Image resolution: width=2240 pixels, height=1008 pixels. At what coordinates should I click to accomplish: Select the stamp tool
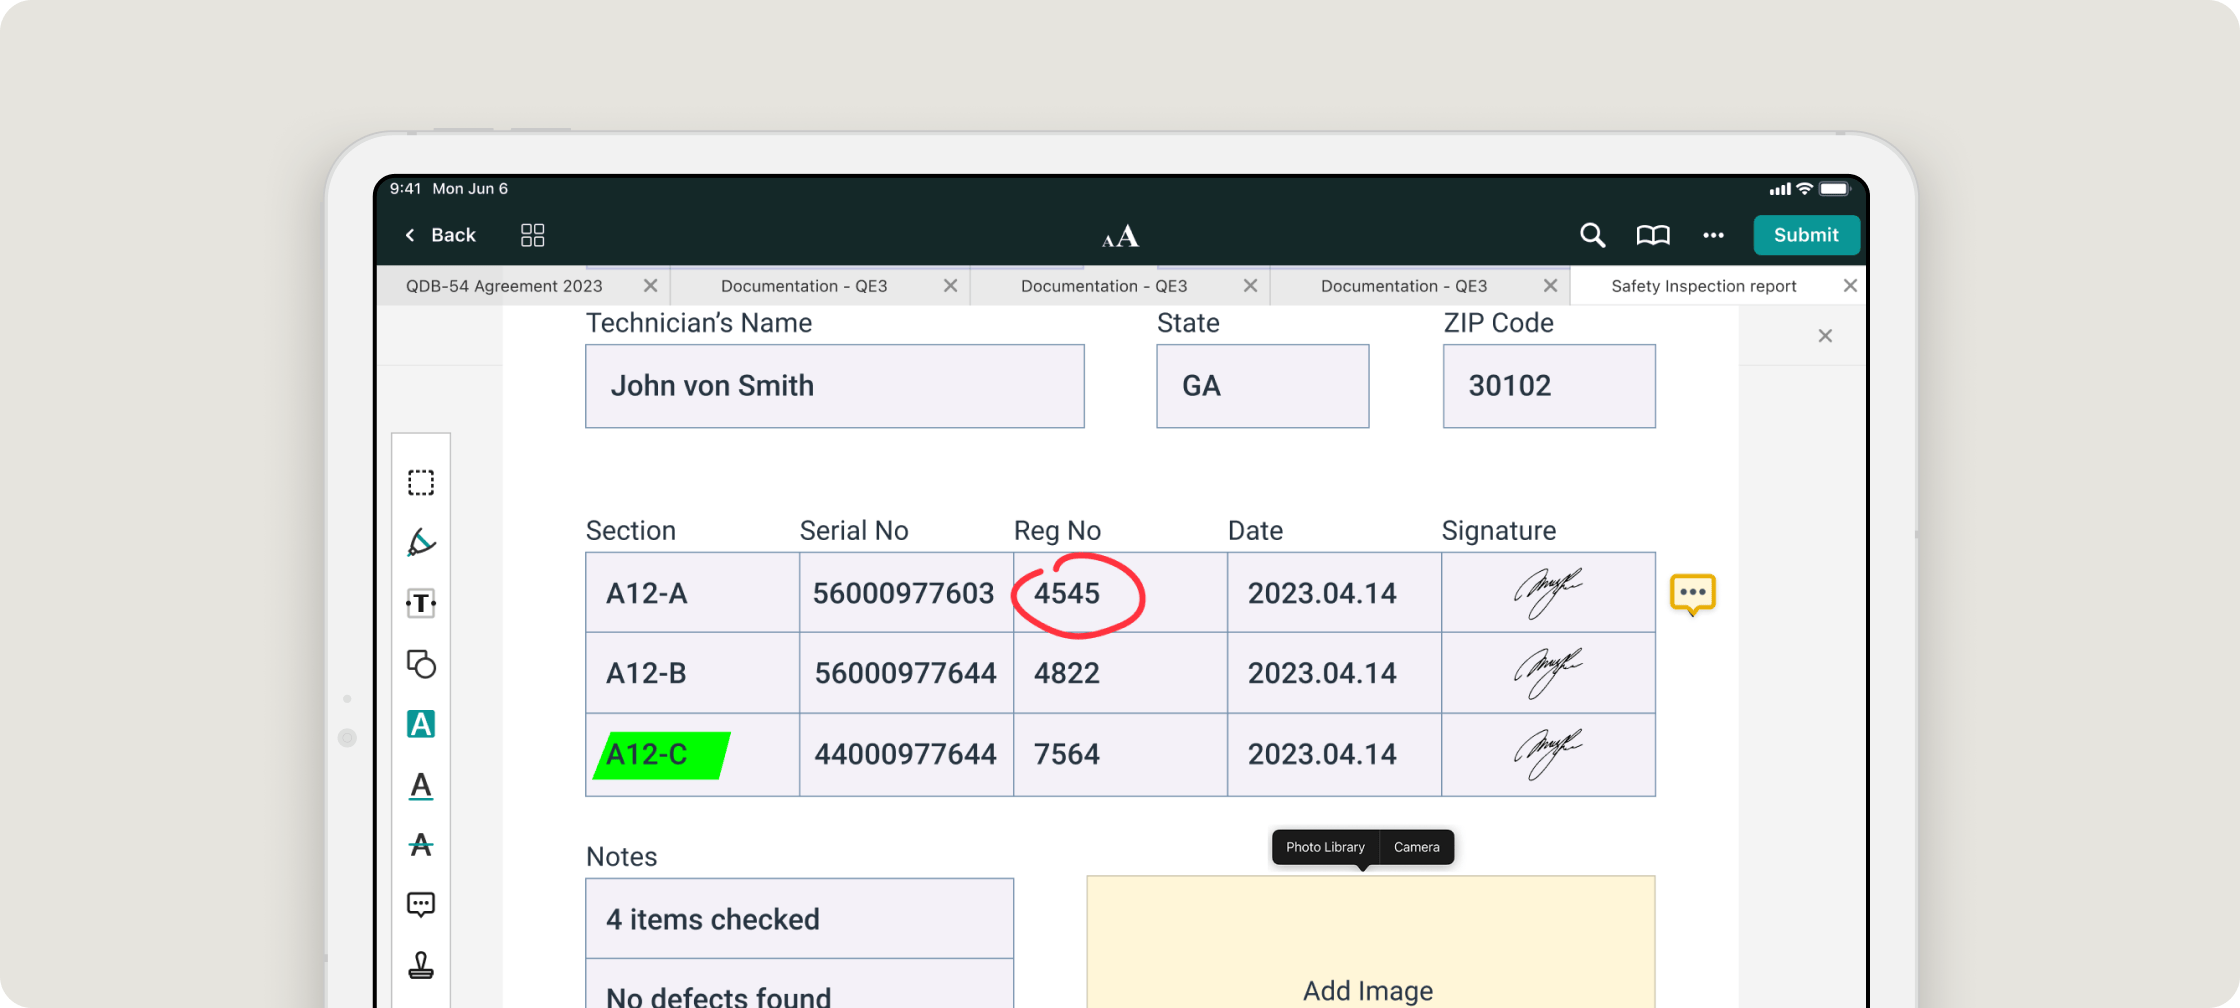click(421, 965)
